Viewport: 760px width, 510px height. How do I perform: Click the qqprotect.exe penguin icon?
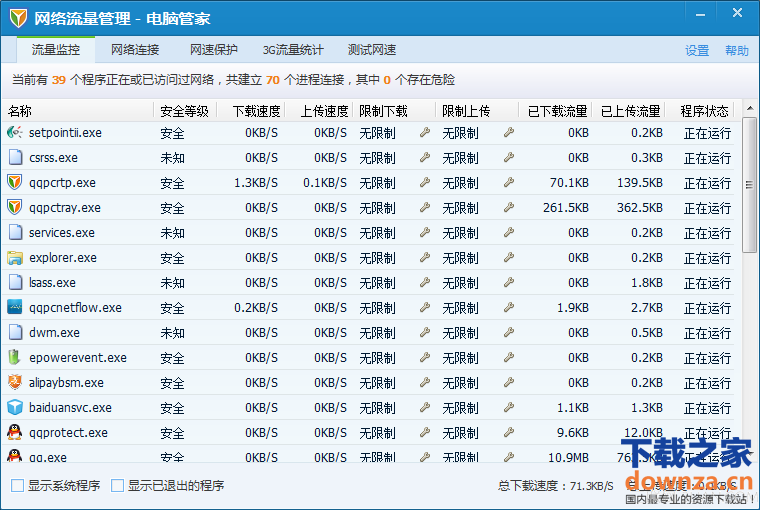coord(15,432)
